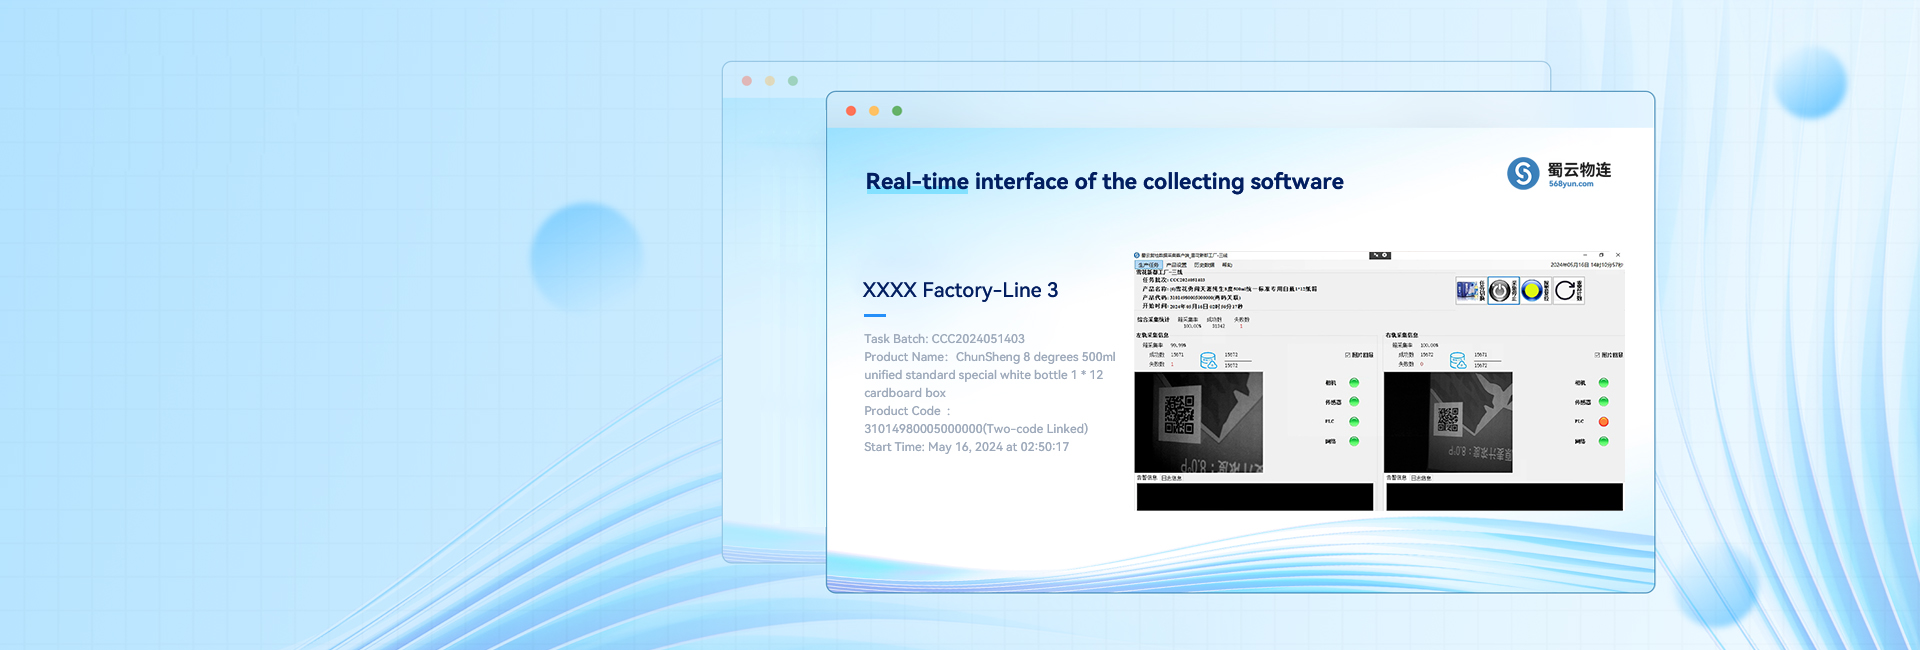Click left panel black log output area
Viewport: 1920px width, 650px height.
pyautogui.click(x=1254, y=497)
